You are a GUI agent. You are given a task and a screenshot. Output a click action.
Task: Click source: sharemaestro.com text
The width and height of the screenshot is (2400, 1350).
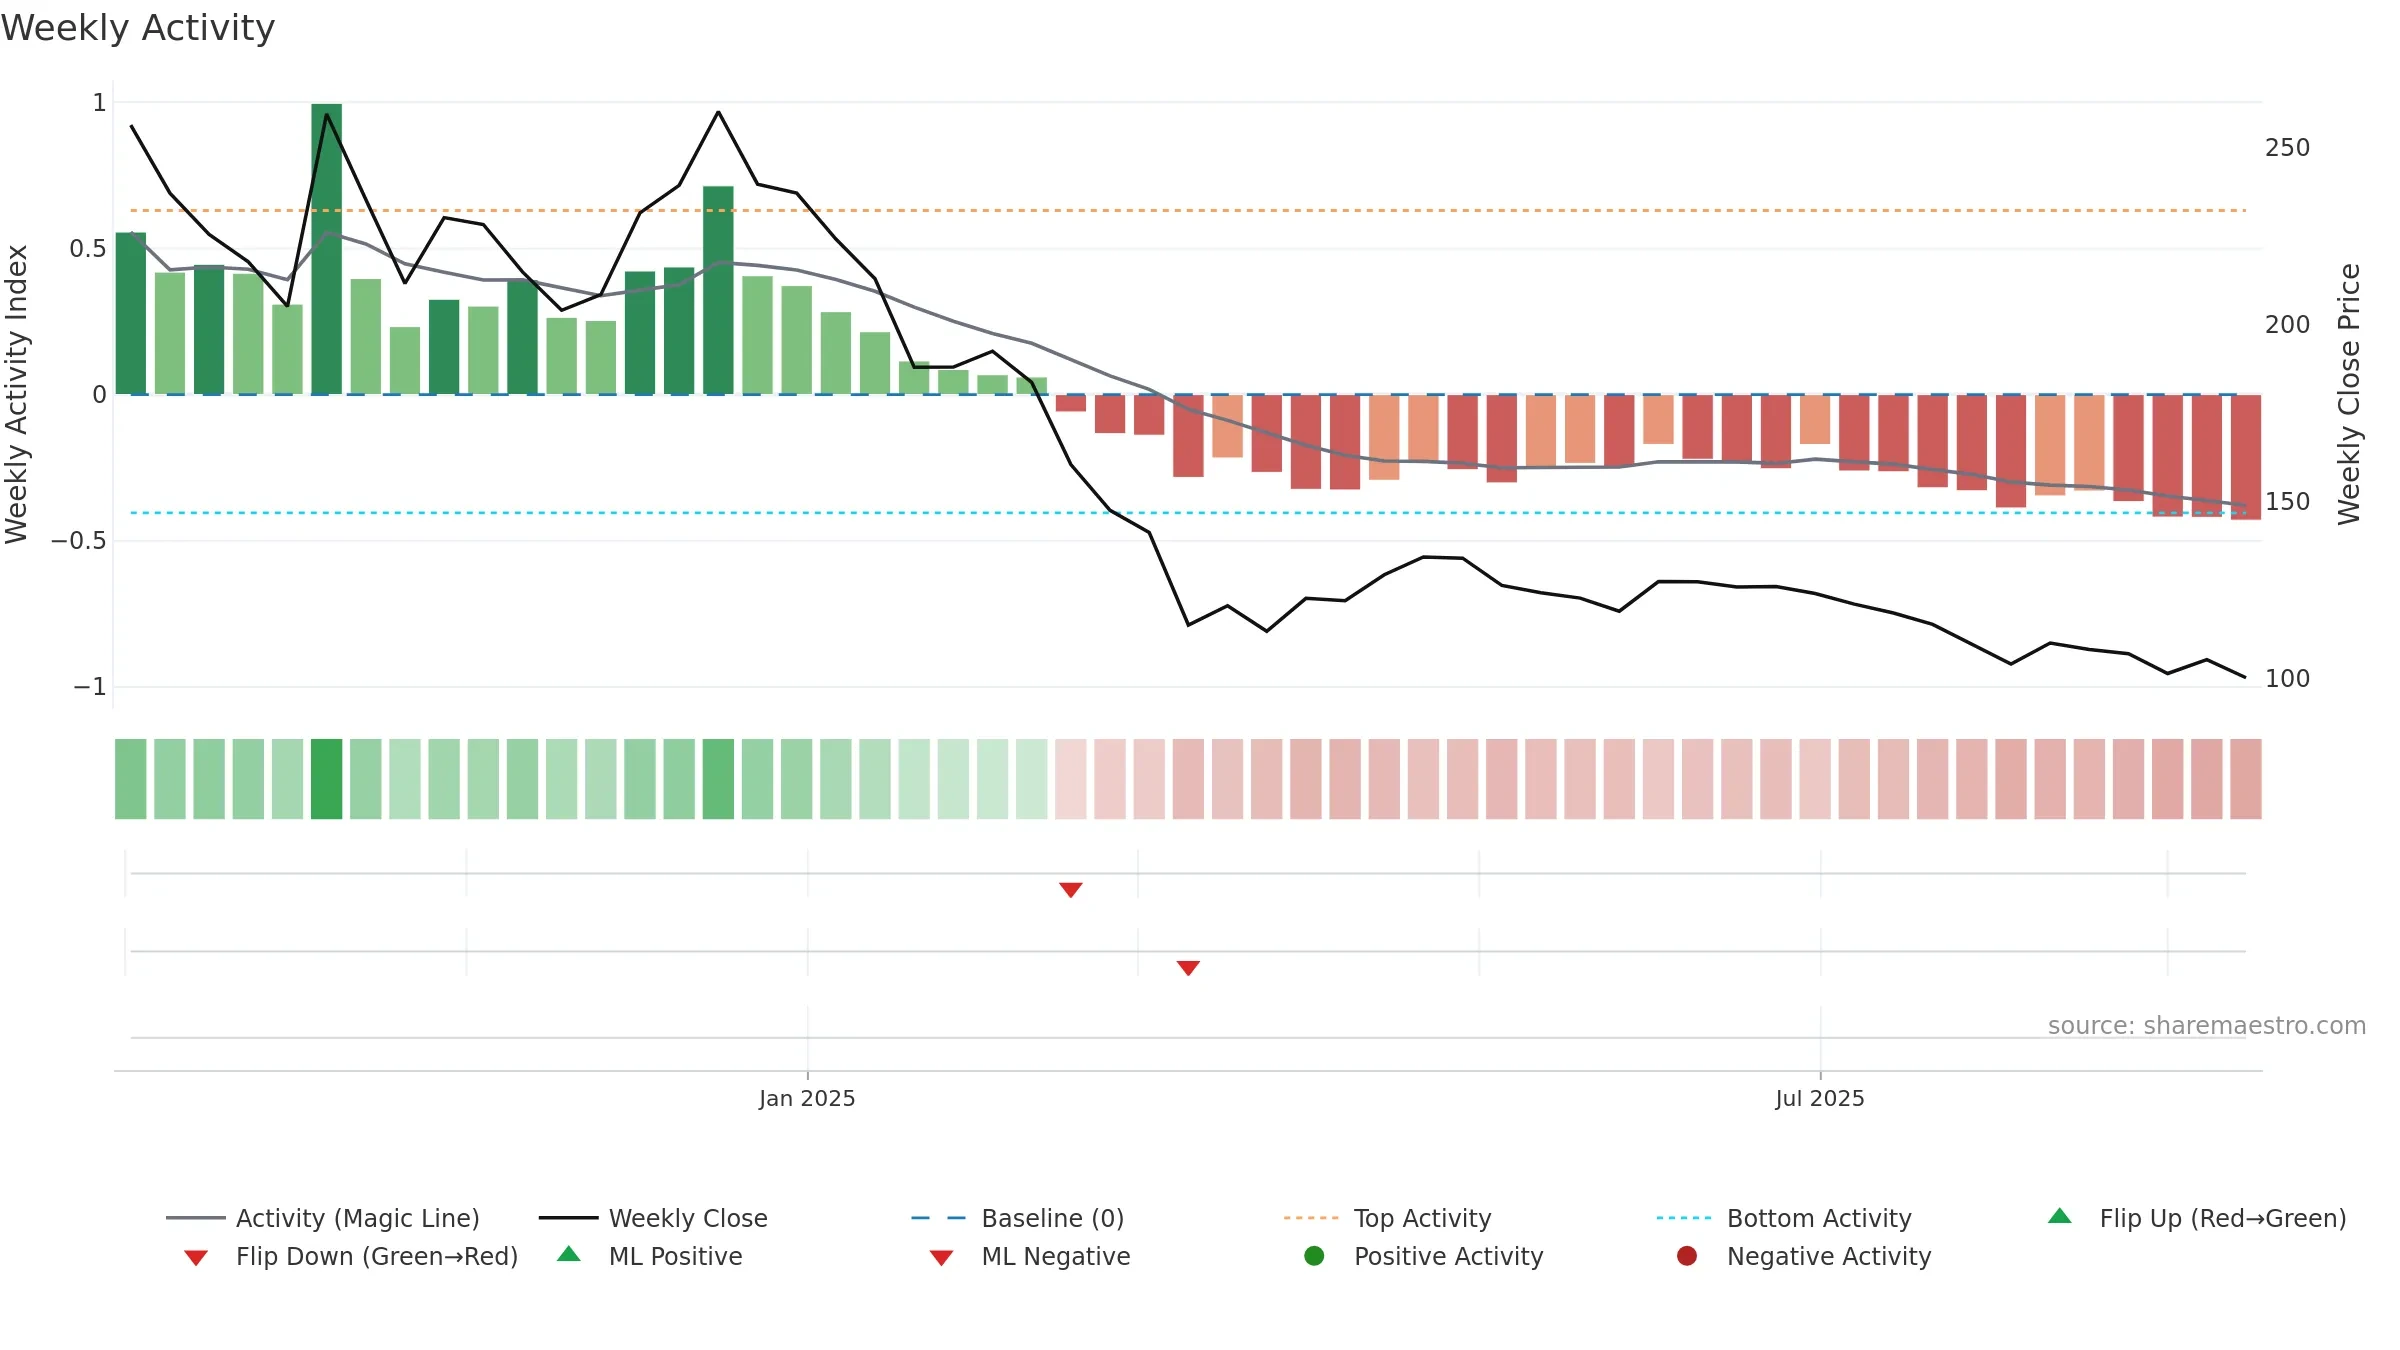(x=2207, y=1025)
